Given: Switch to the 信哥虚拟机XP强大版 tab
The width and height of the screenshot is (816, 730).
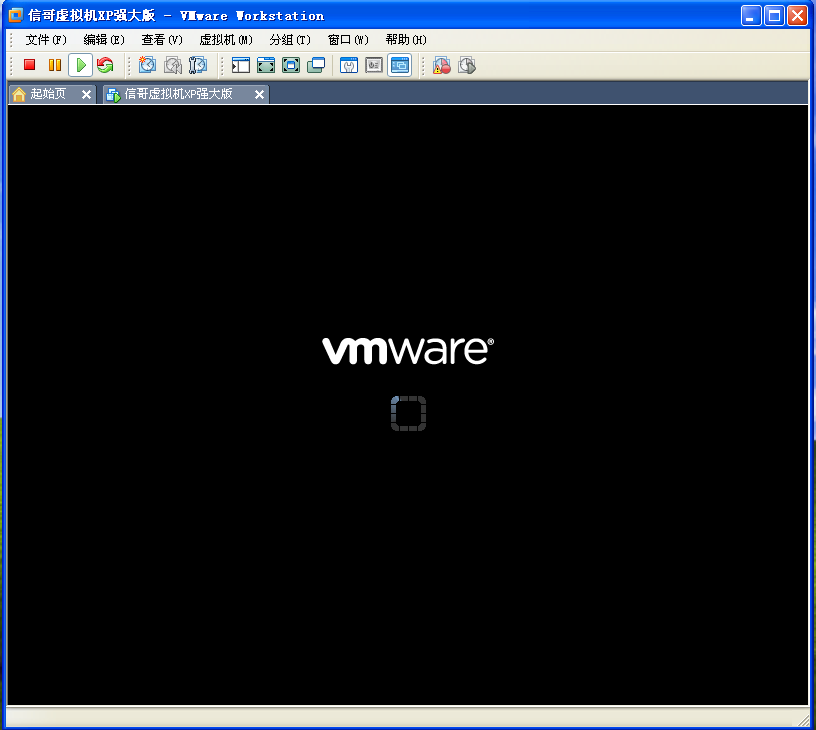Looking at the screenshot, I should pyautogui.click(x=186, y=94).
